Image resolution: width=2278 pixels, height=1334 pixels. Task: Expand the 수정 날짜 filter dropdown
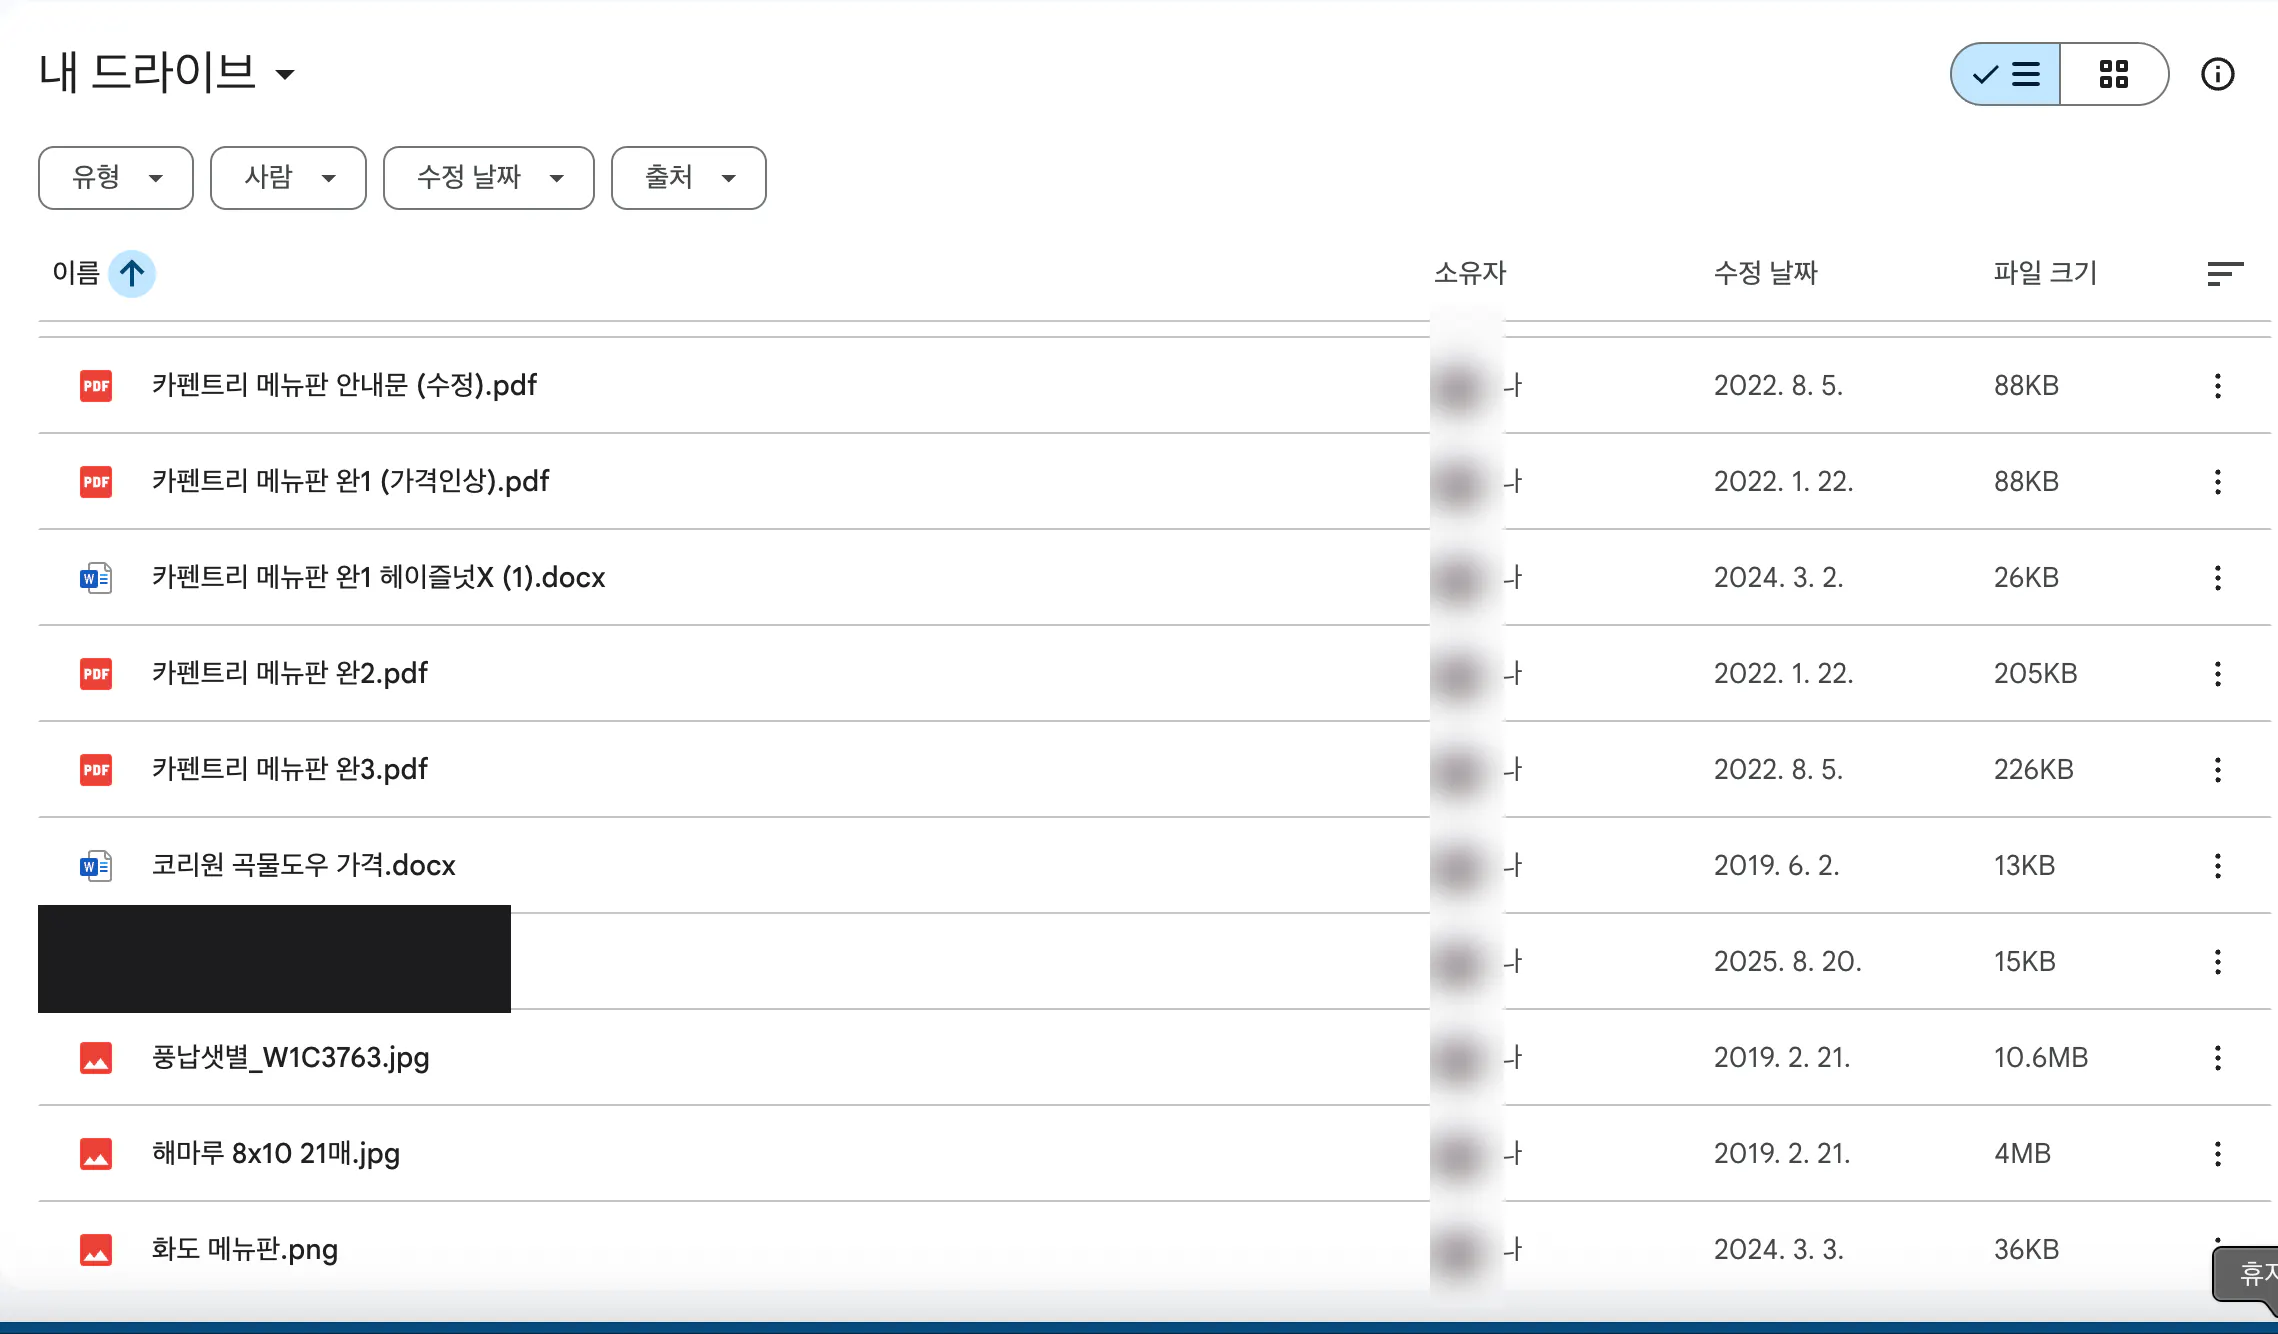pos(489,178)
